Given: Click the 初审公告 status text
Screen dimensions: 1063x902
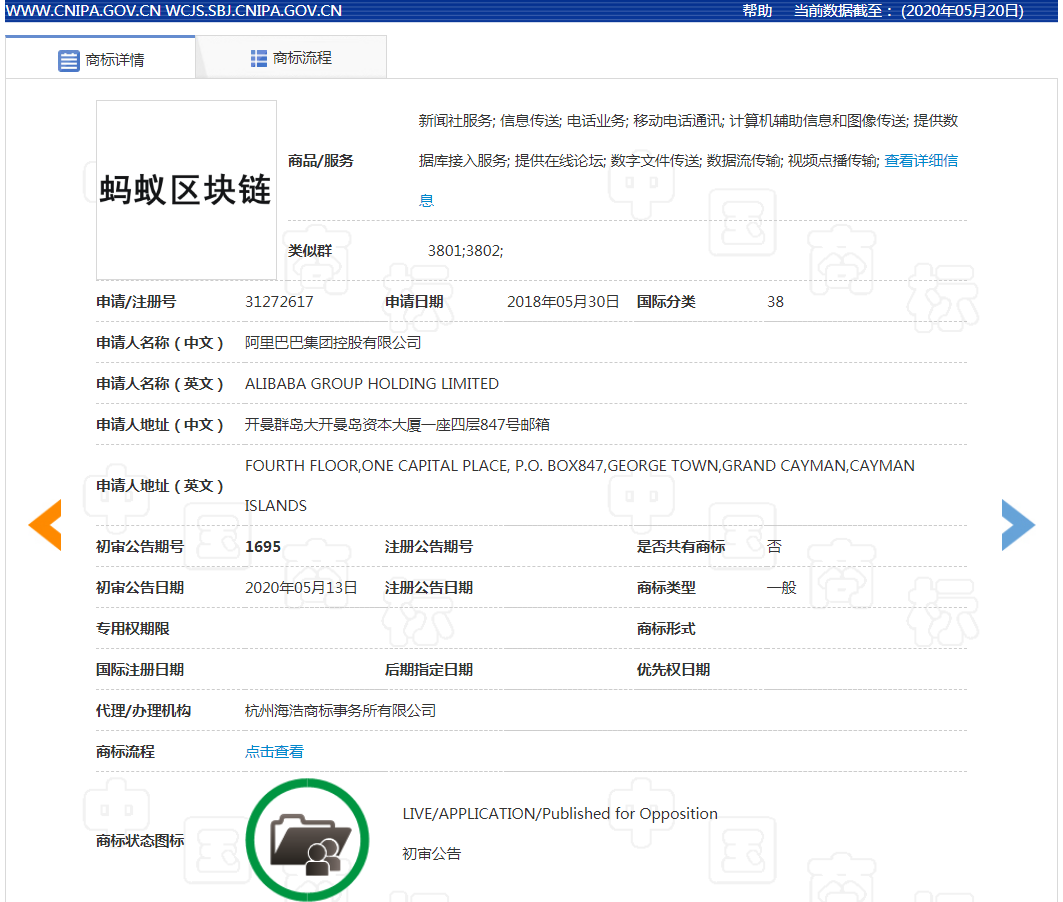Looking at the screenshot, I should (431, 854).
